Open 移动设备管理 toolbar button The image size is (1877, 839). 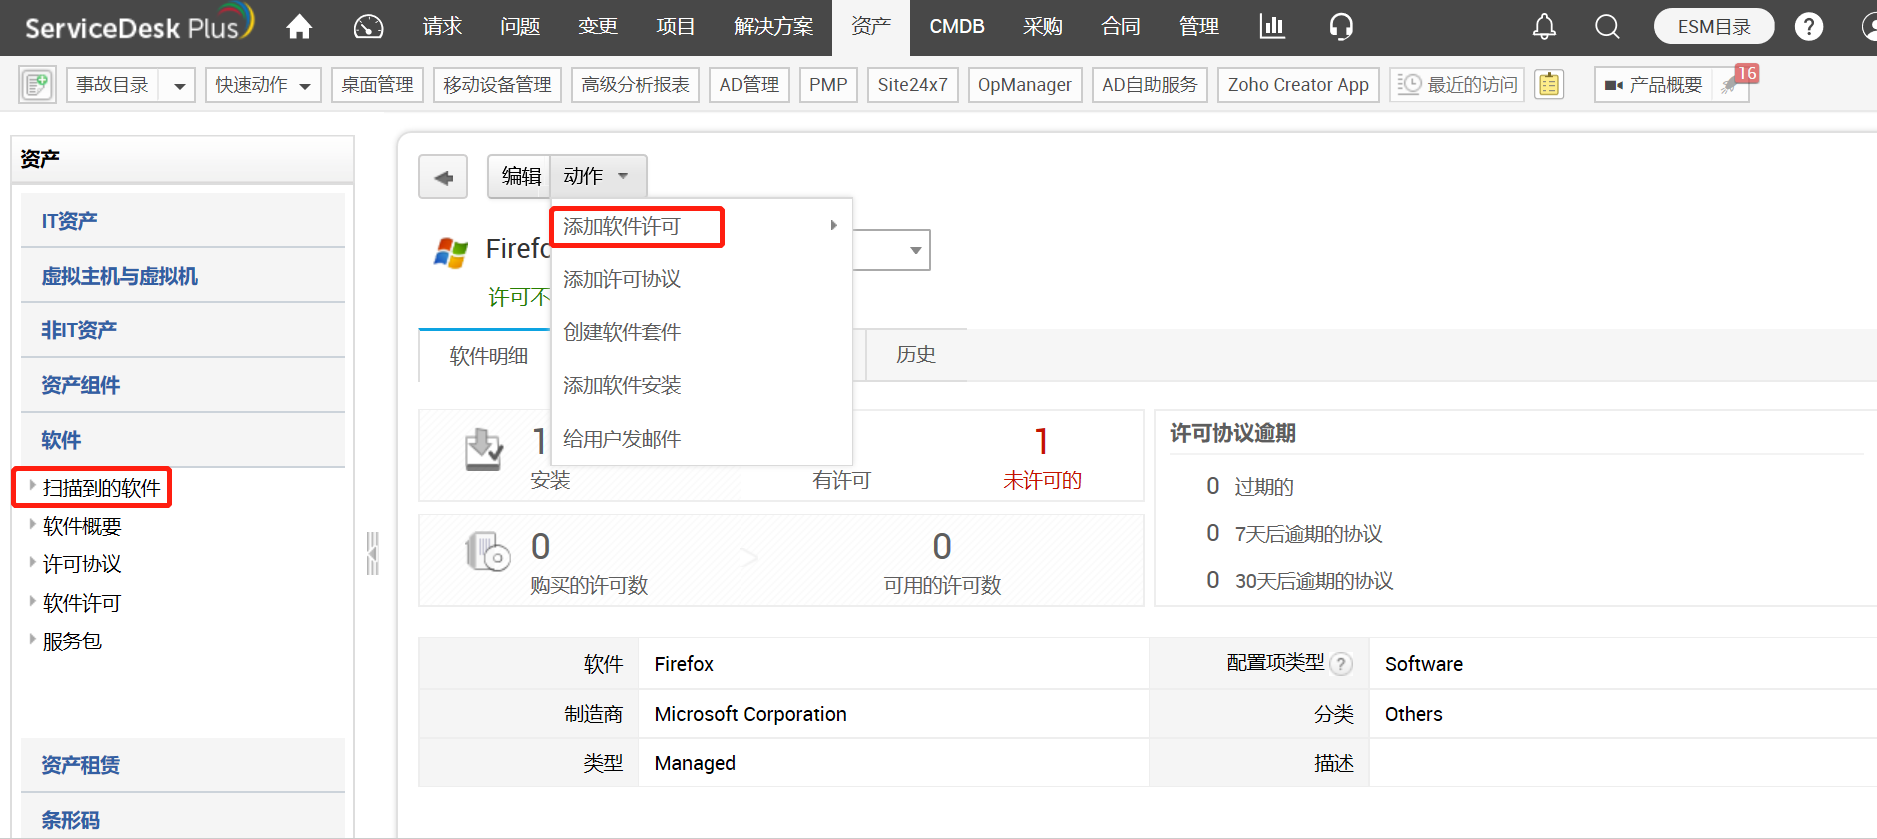tap(497, 85)
